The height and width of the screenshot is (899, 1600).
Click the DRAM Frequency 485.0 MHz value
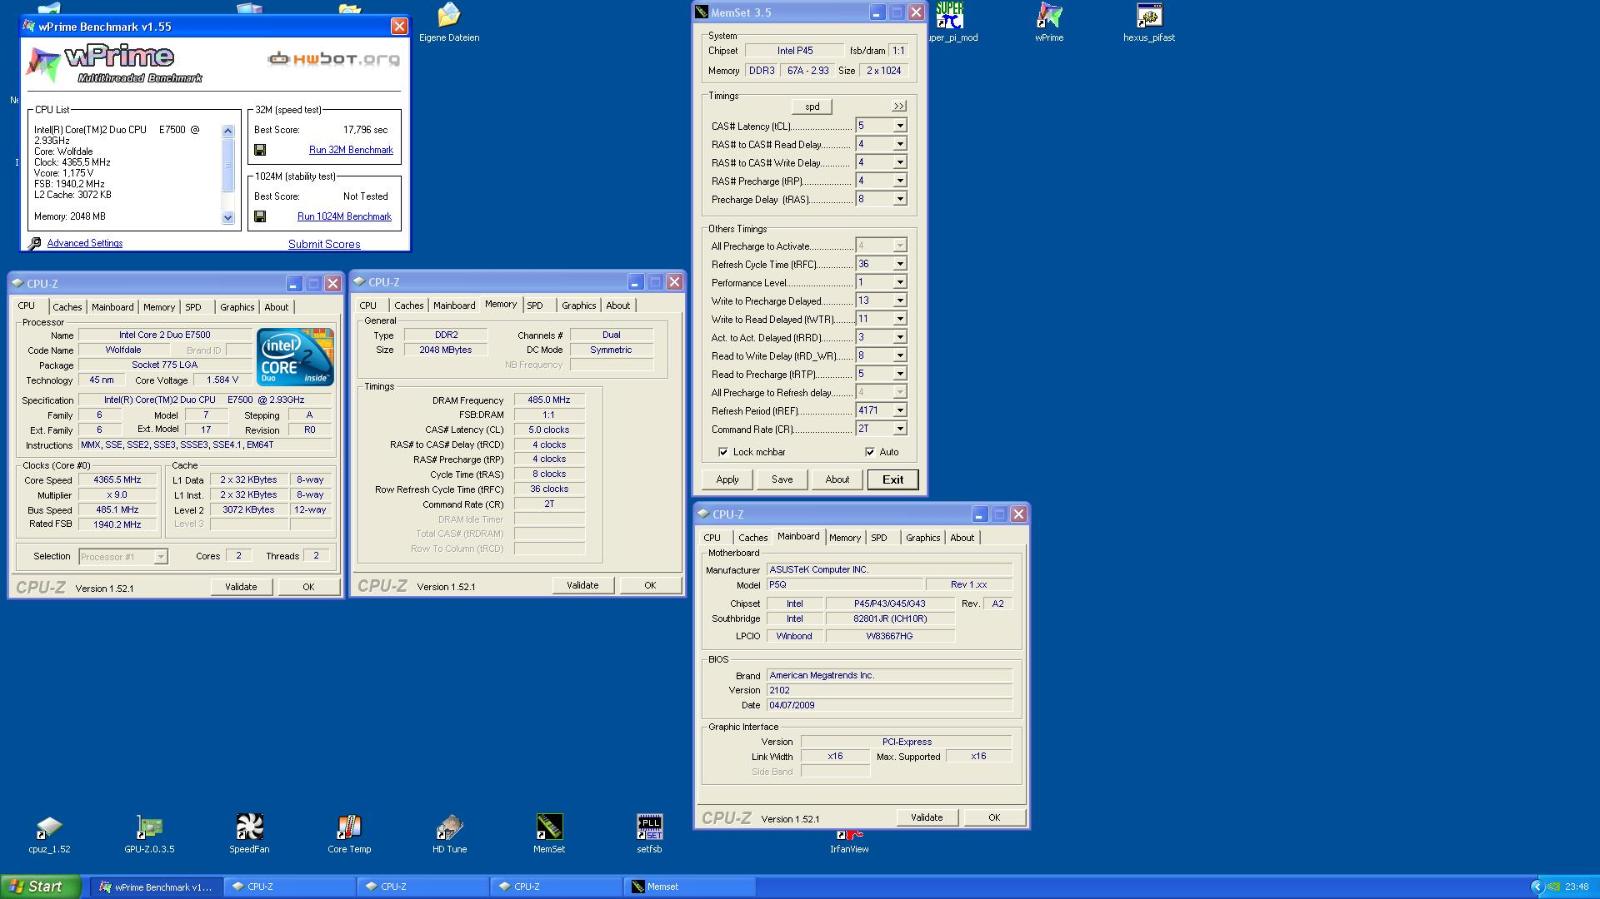click(x=549, y=400)
